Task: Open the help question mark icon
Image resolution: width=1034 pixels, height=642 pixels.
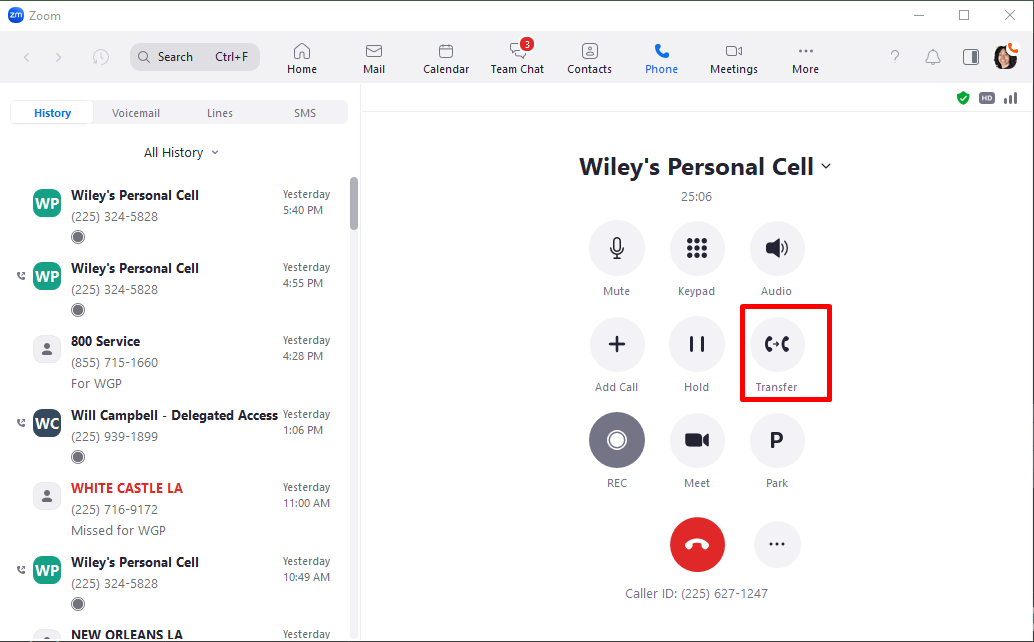Action: pos(895,57)
